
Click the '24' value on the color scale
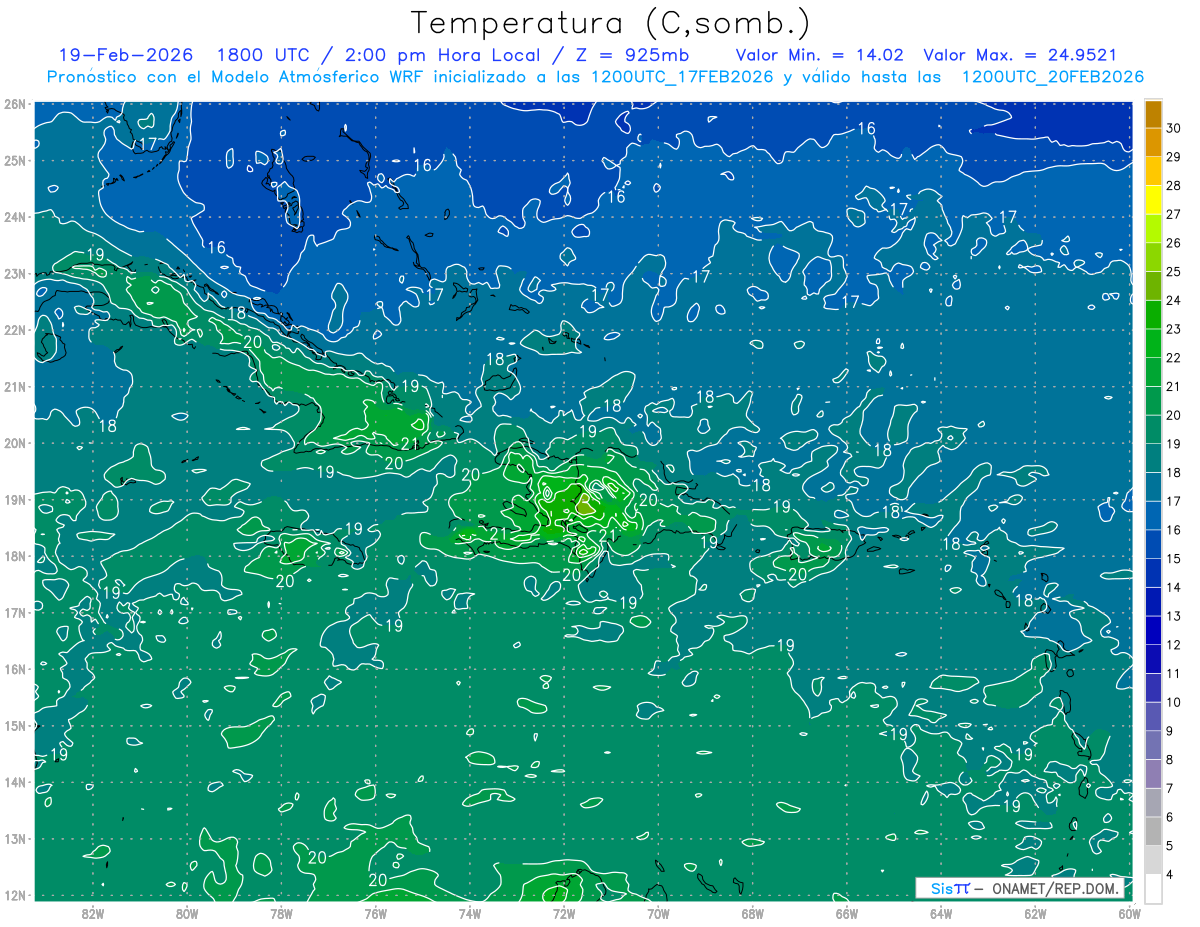[1174, 300]
